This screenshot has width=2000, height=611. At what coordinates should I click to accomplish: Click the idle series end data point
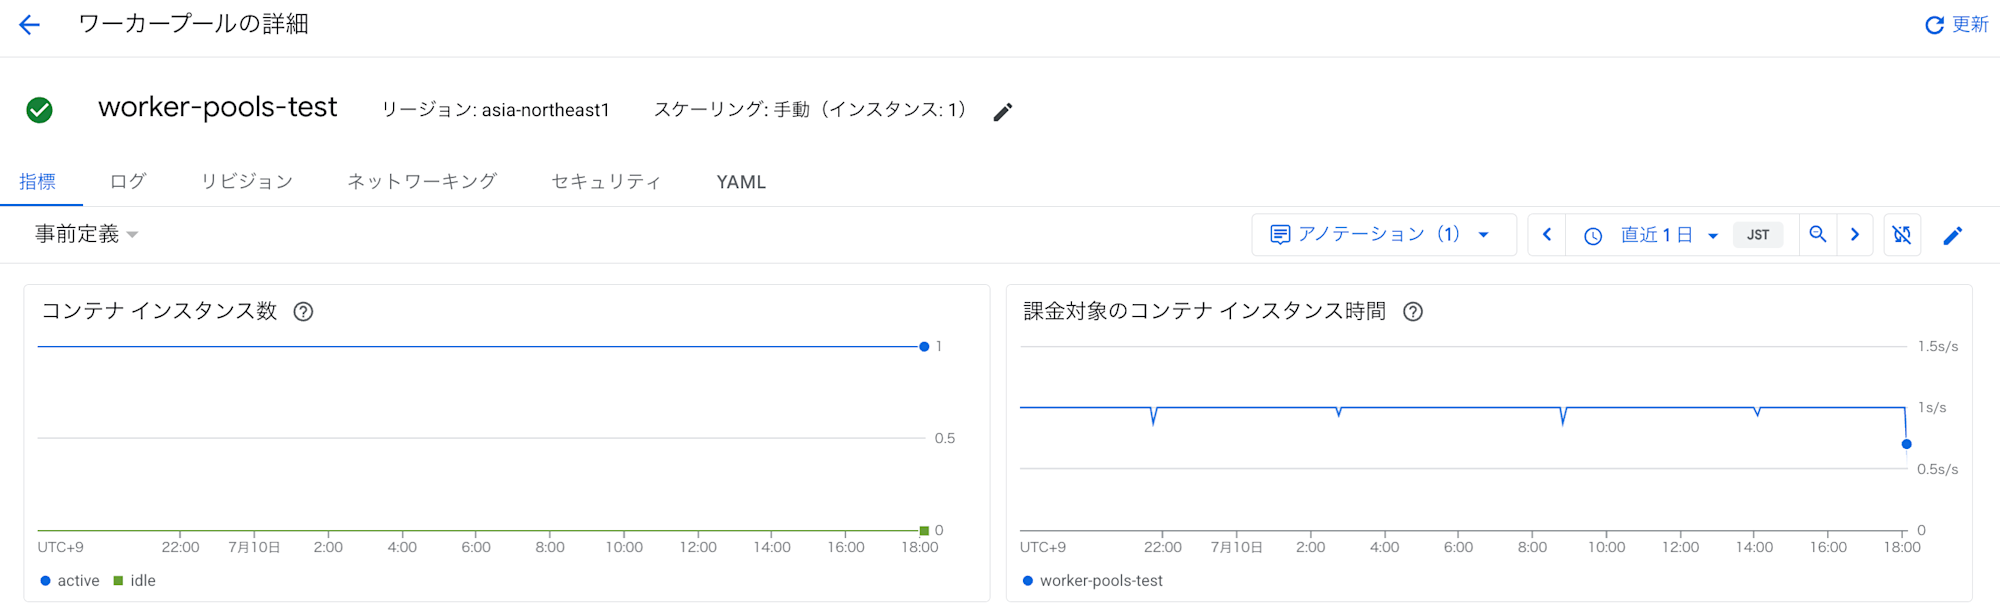coord(924,531)
